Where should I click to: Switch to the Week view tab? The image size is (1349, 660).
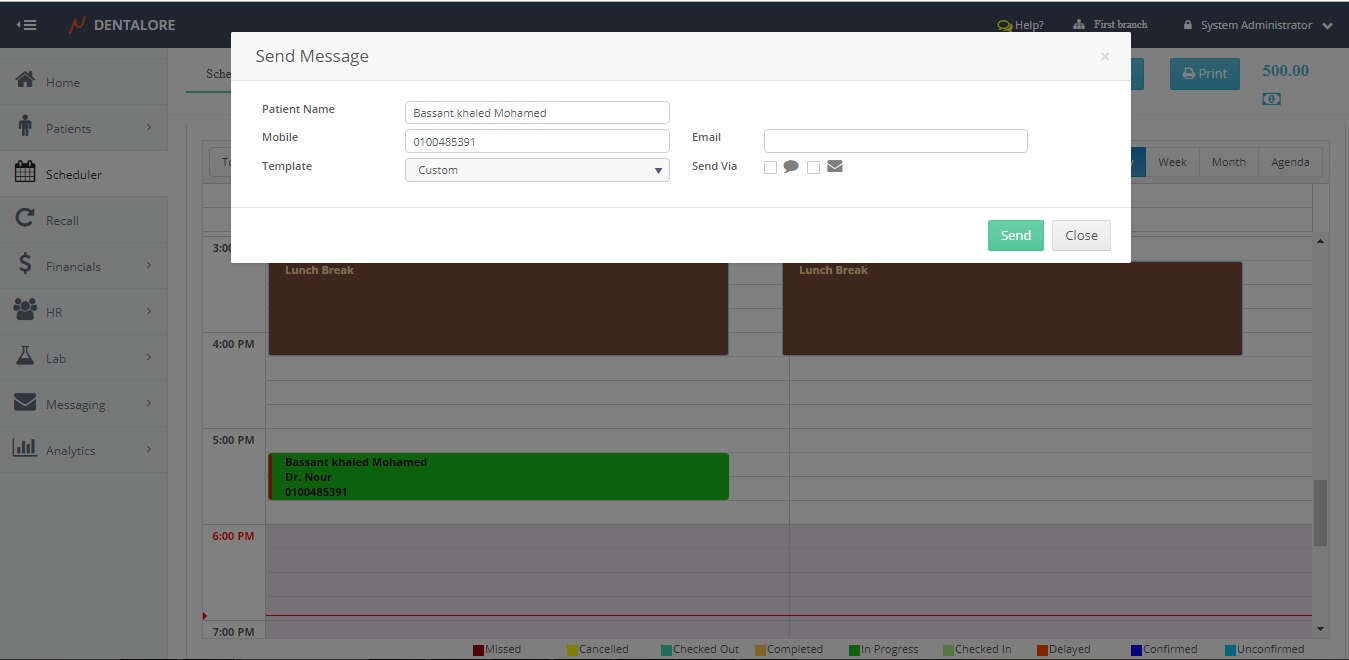(x=1172, y=162)
